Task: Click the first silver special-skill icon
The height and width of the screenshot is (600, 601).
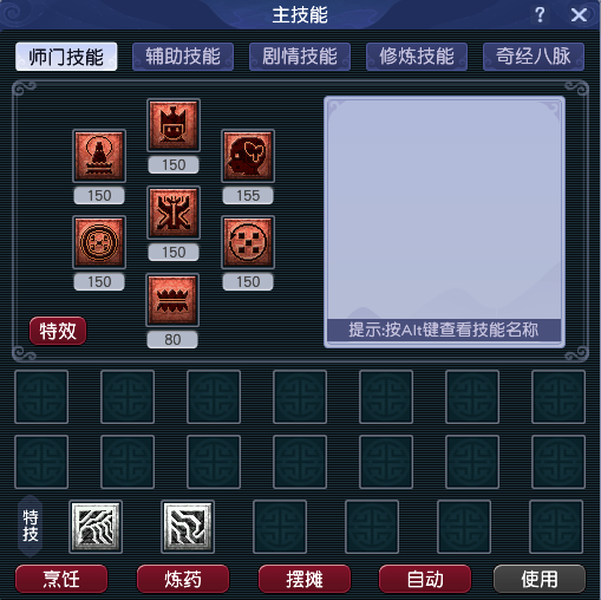Action: coord(96,526)
